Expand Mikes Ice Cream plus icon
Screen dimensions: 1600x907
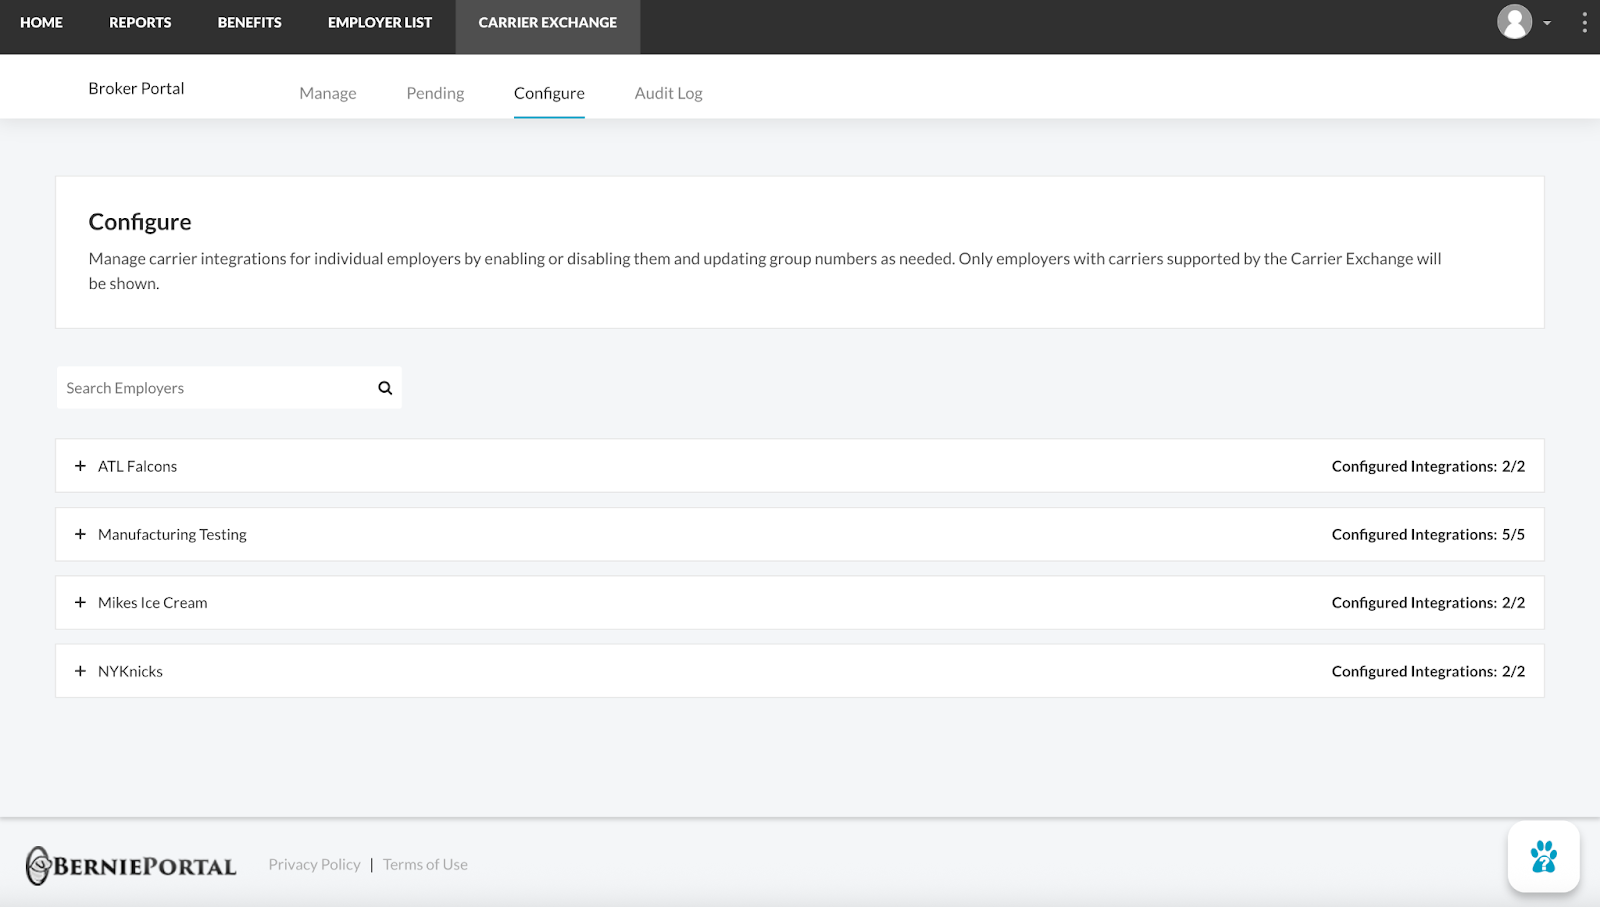81,603
